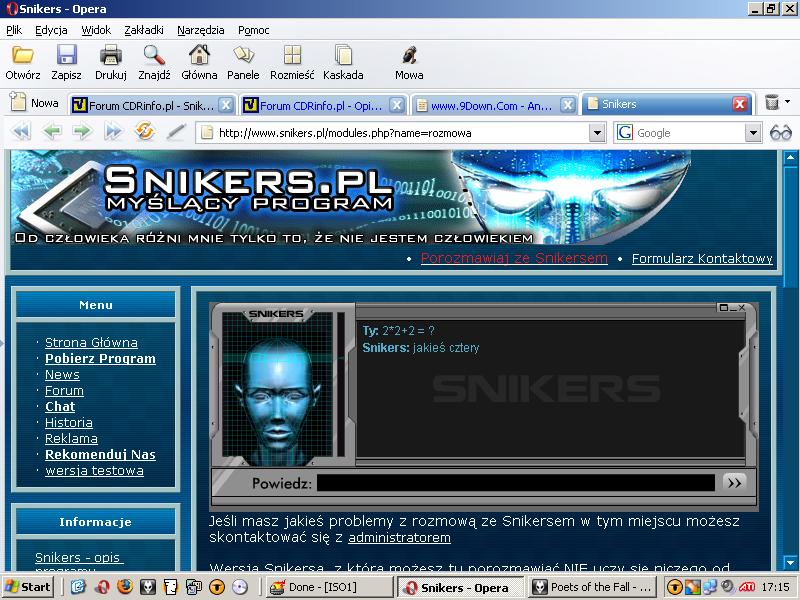Open the Plik menu
Screen dimensions: 800x600
14,30
